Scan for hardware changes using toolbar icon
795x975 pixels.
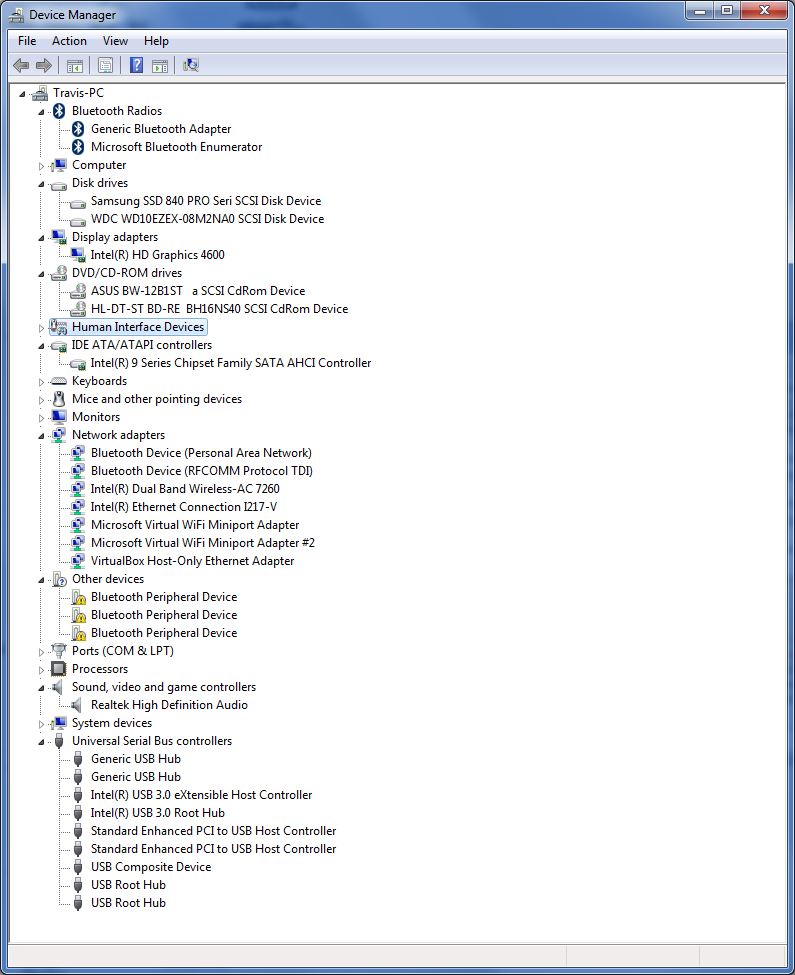tap(191, 65)
